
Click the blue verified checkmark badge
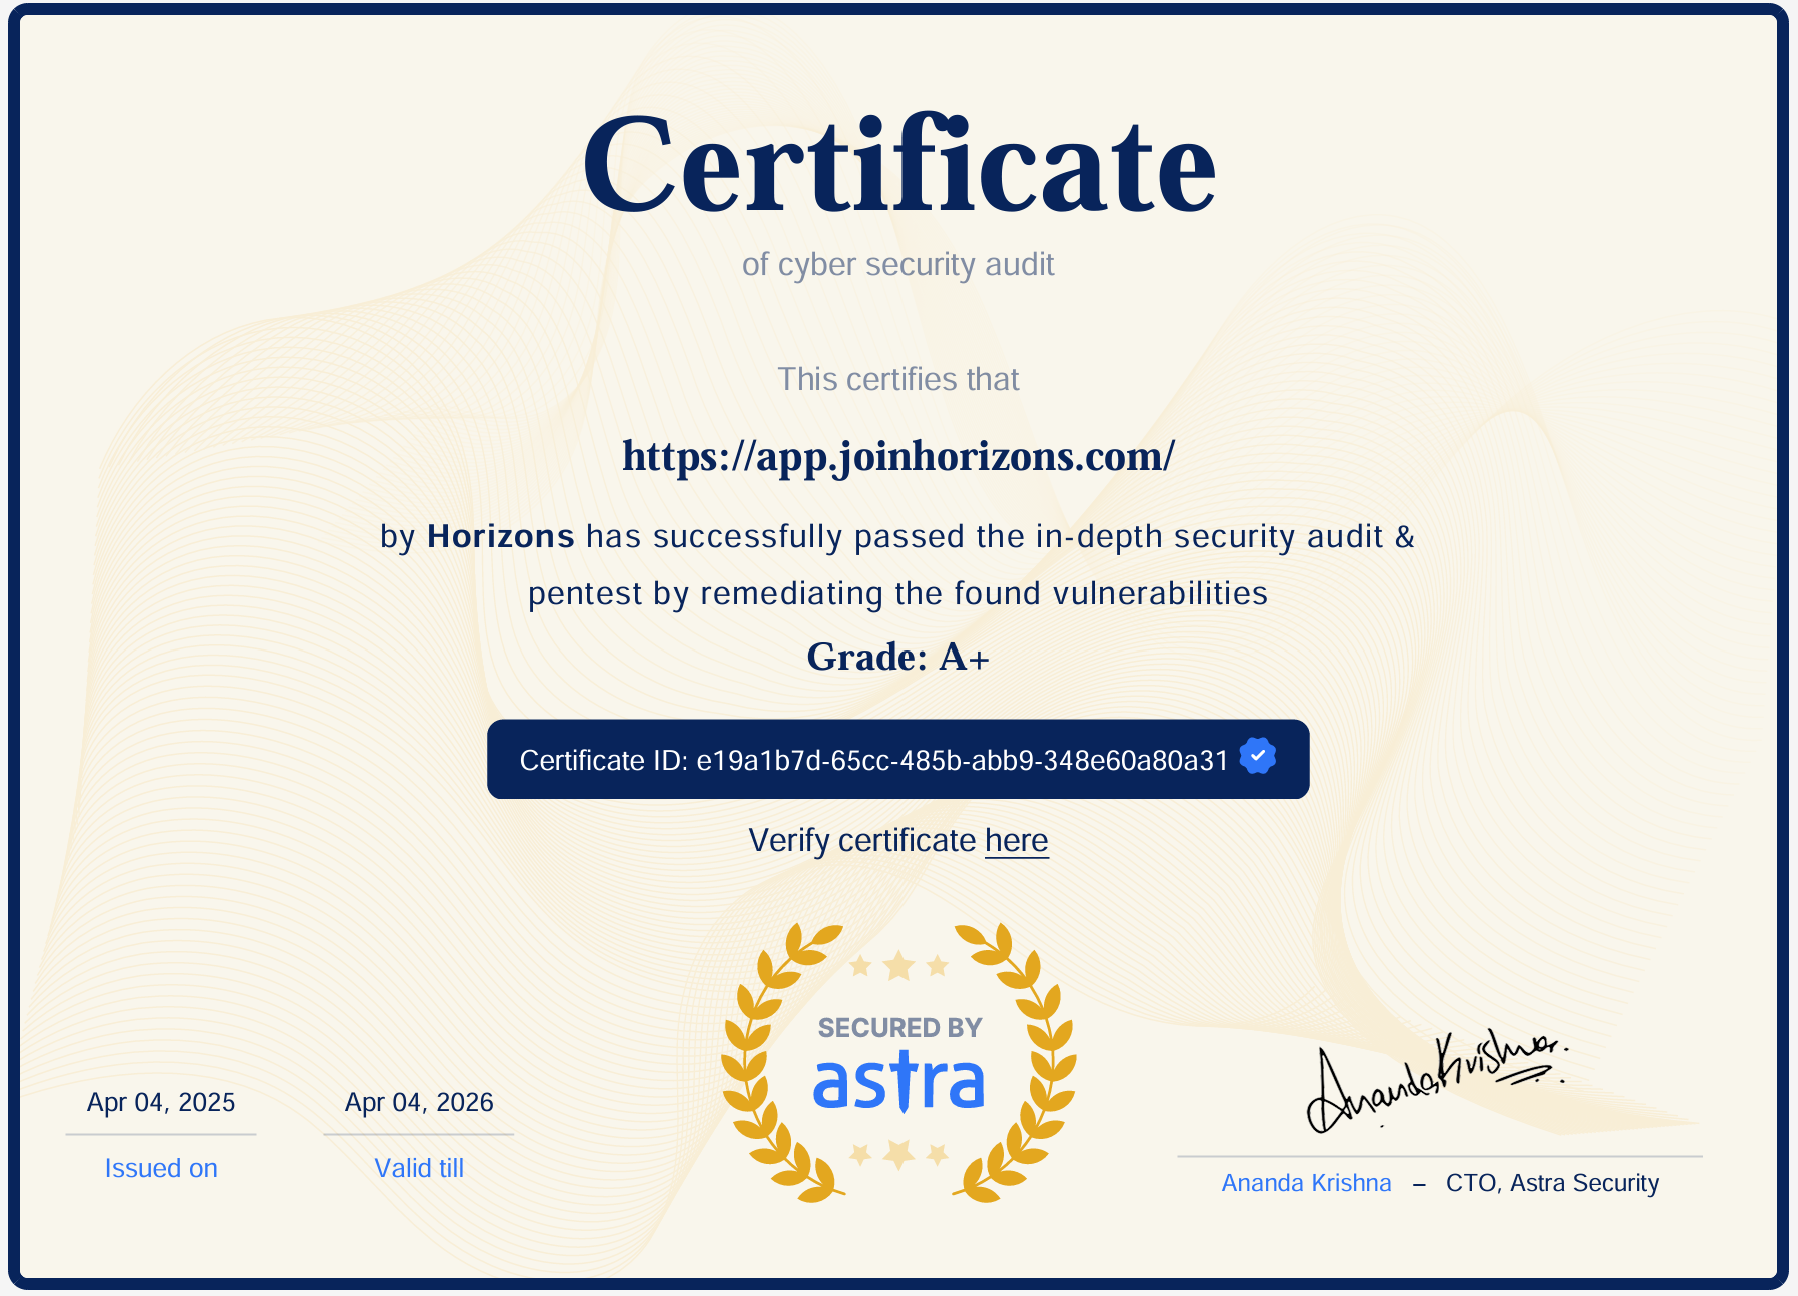pos(1257,756)
